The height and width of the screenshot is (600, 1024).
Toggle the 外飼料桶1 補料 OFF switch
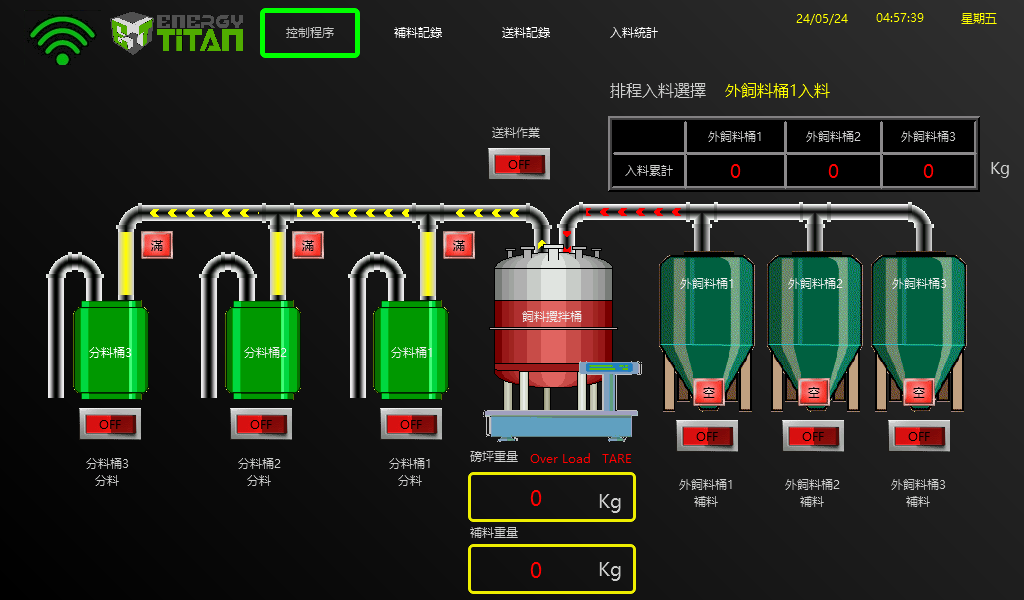click(x=707, y=436)
